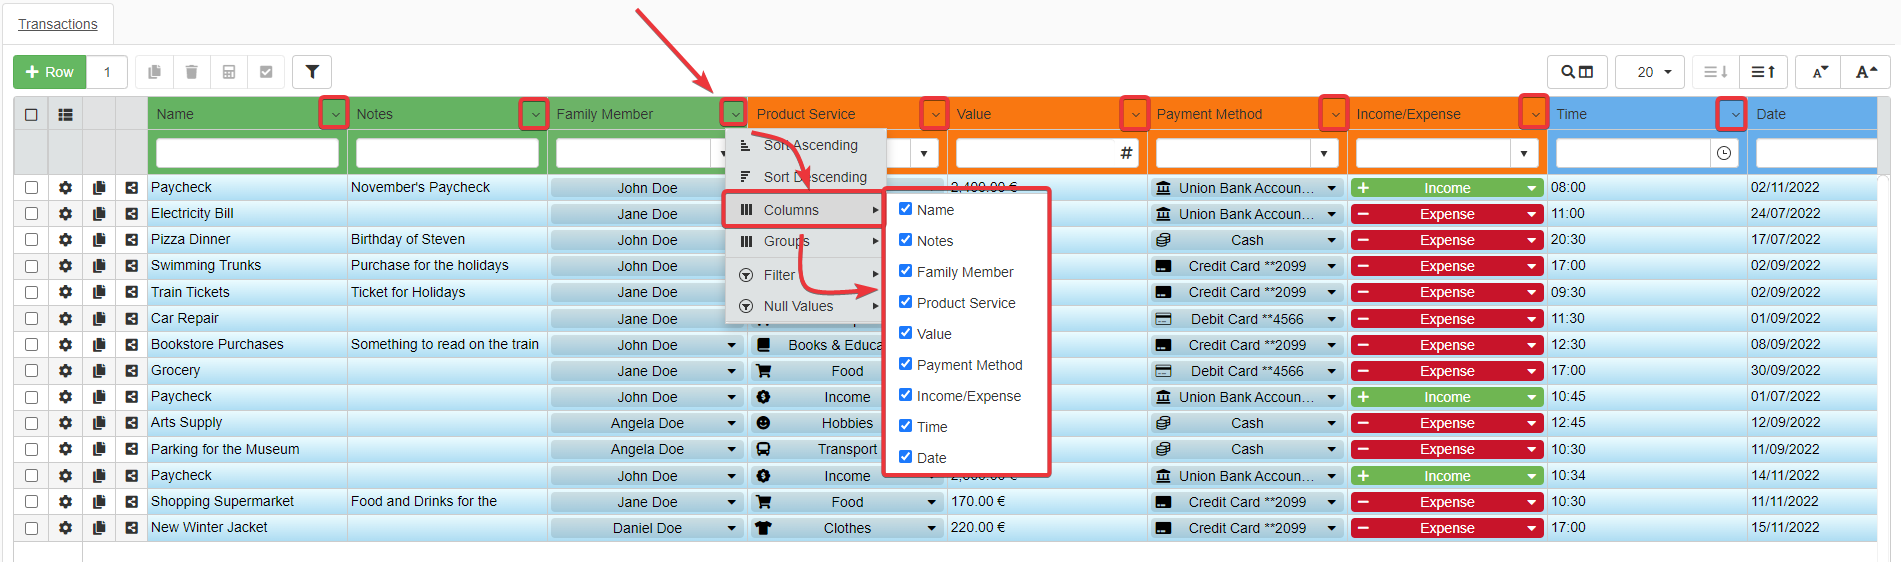The width and height of the screenshot is (1901, 562).
Task: Open the Transactions tab link
Action: 58,24
